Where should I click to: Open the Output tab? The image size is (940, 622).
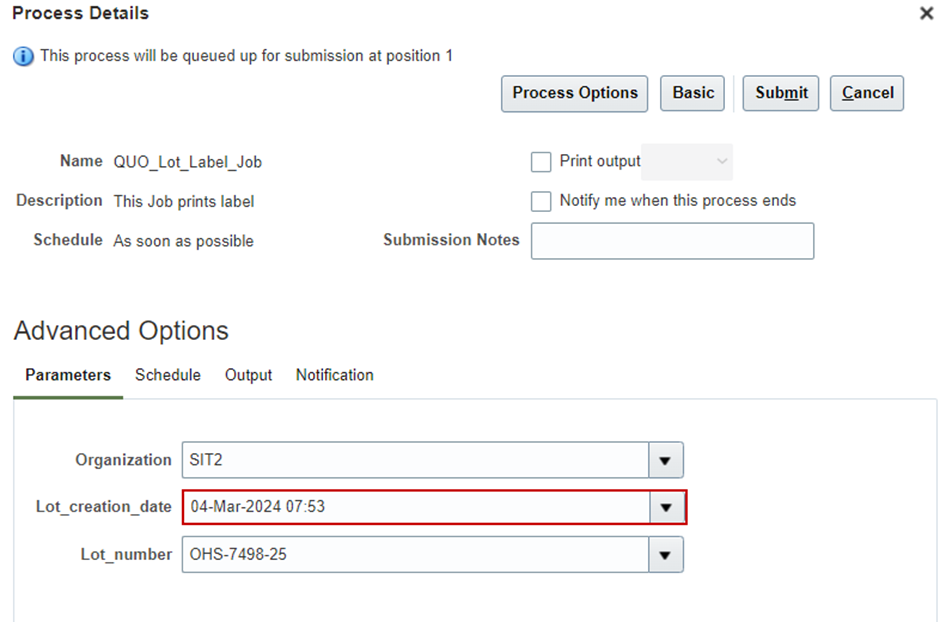pos(248,375)
